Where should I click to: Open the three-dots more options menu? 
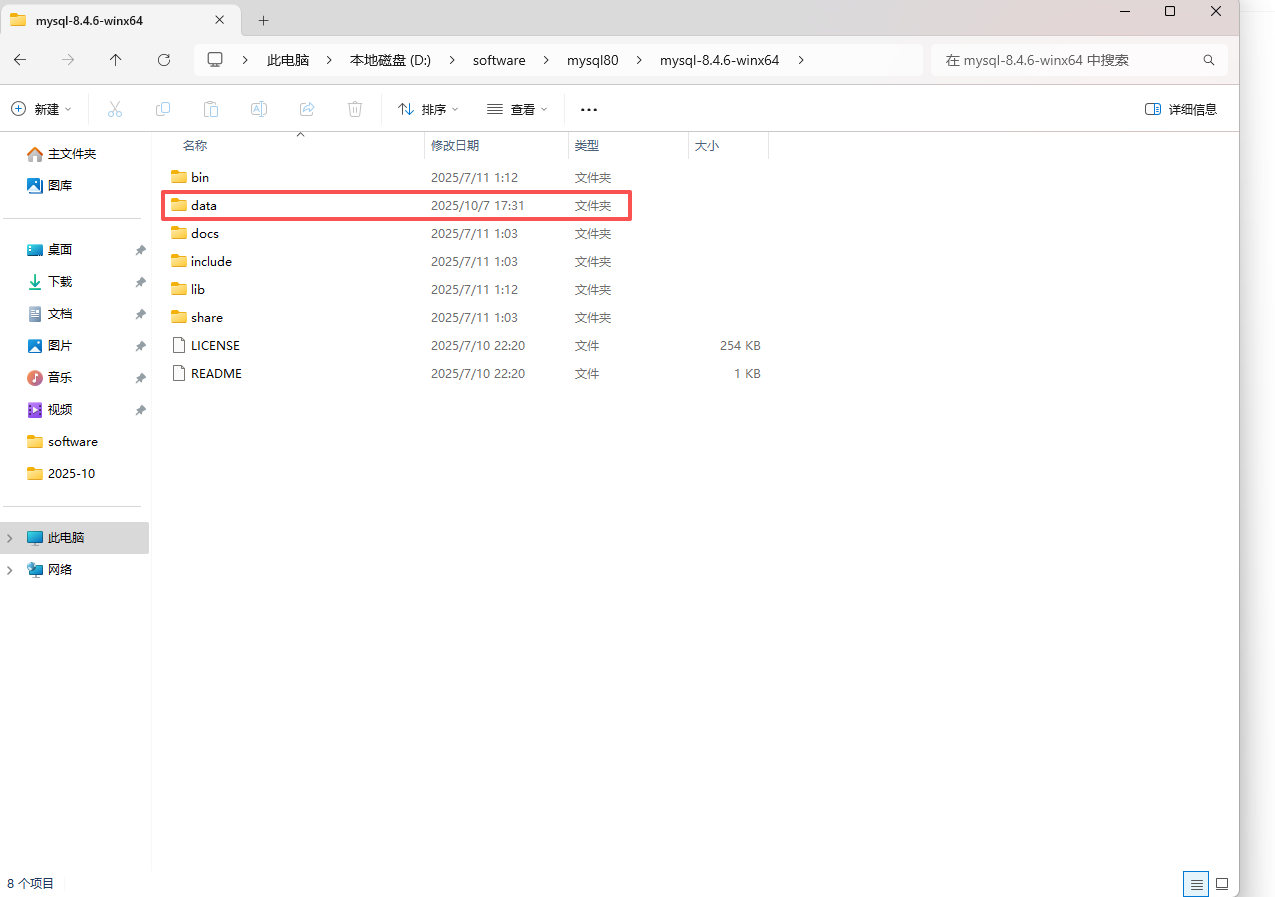coord(589,109)
